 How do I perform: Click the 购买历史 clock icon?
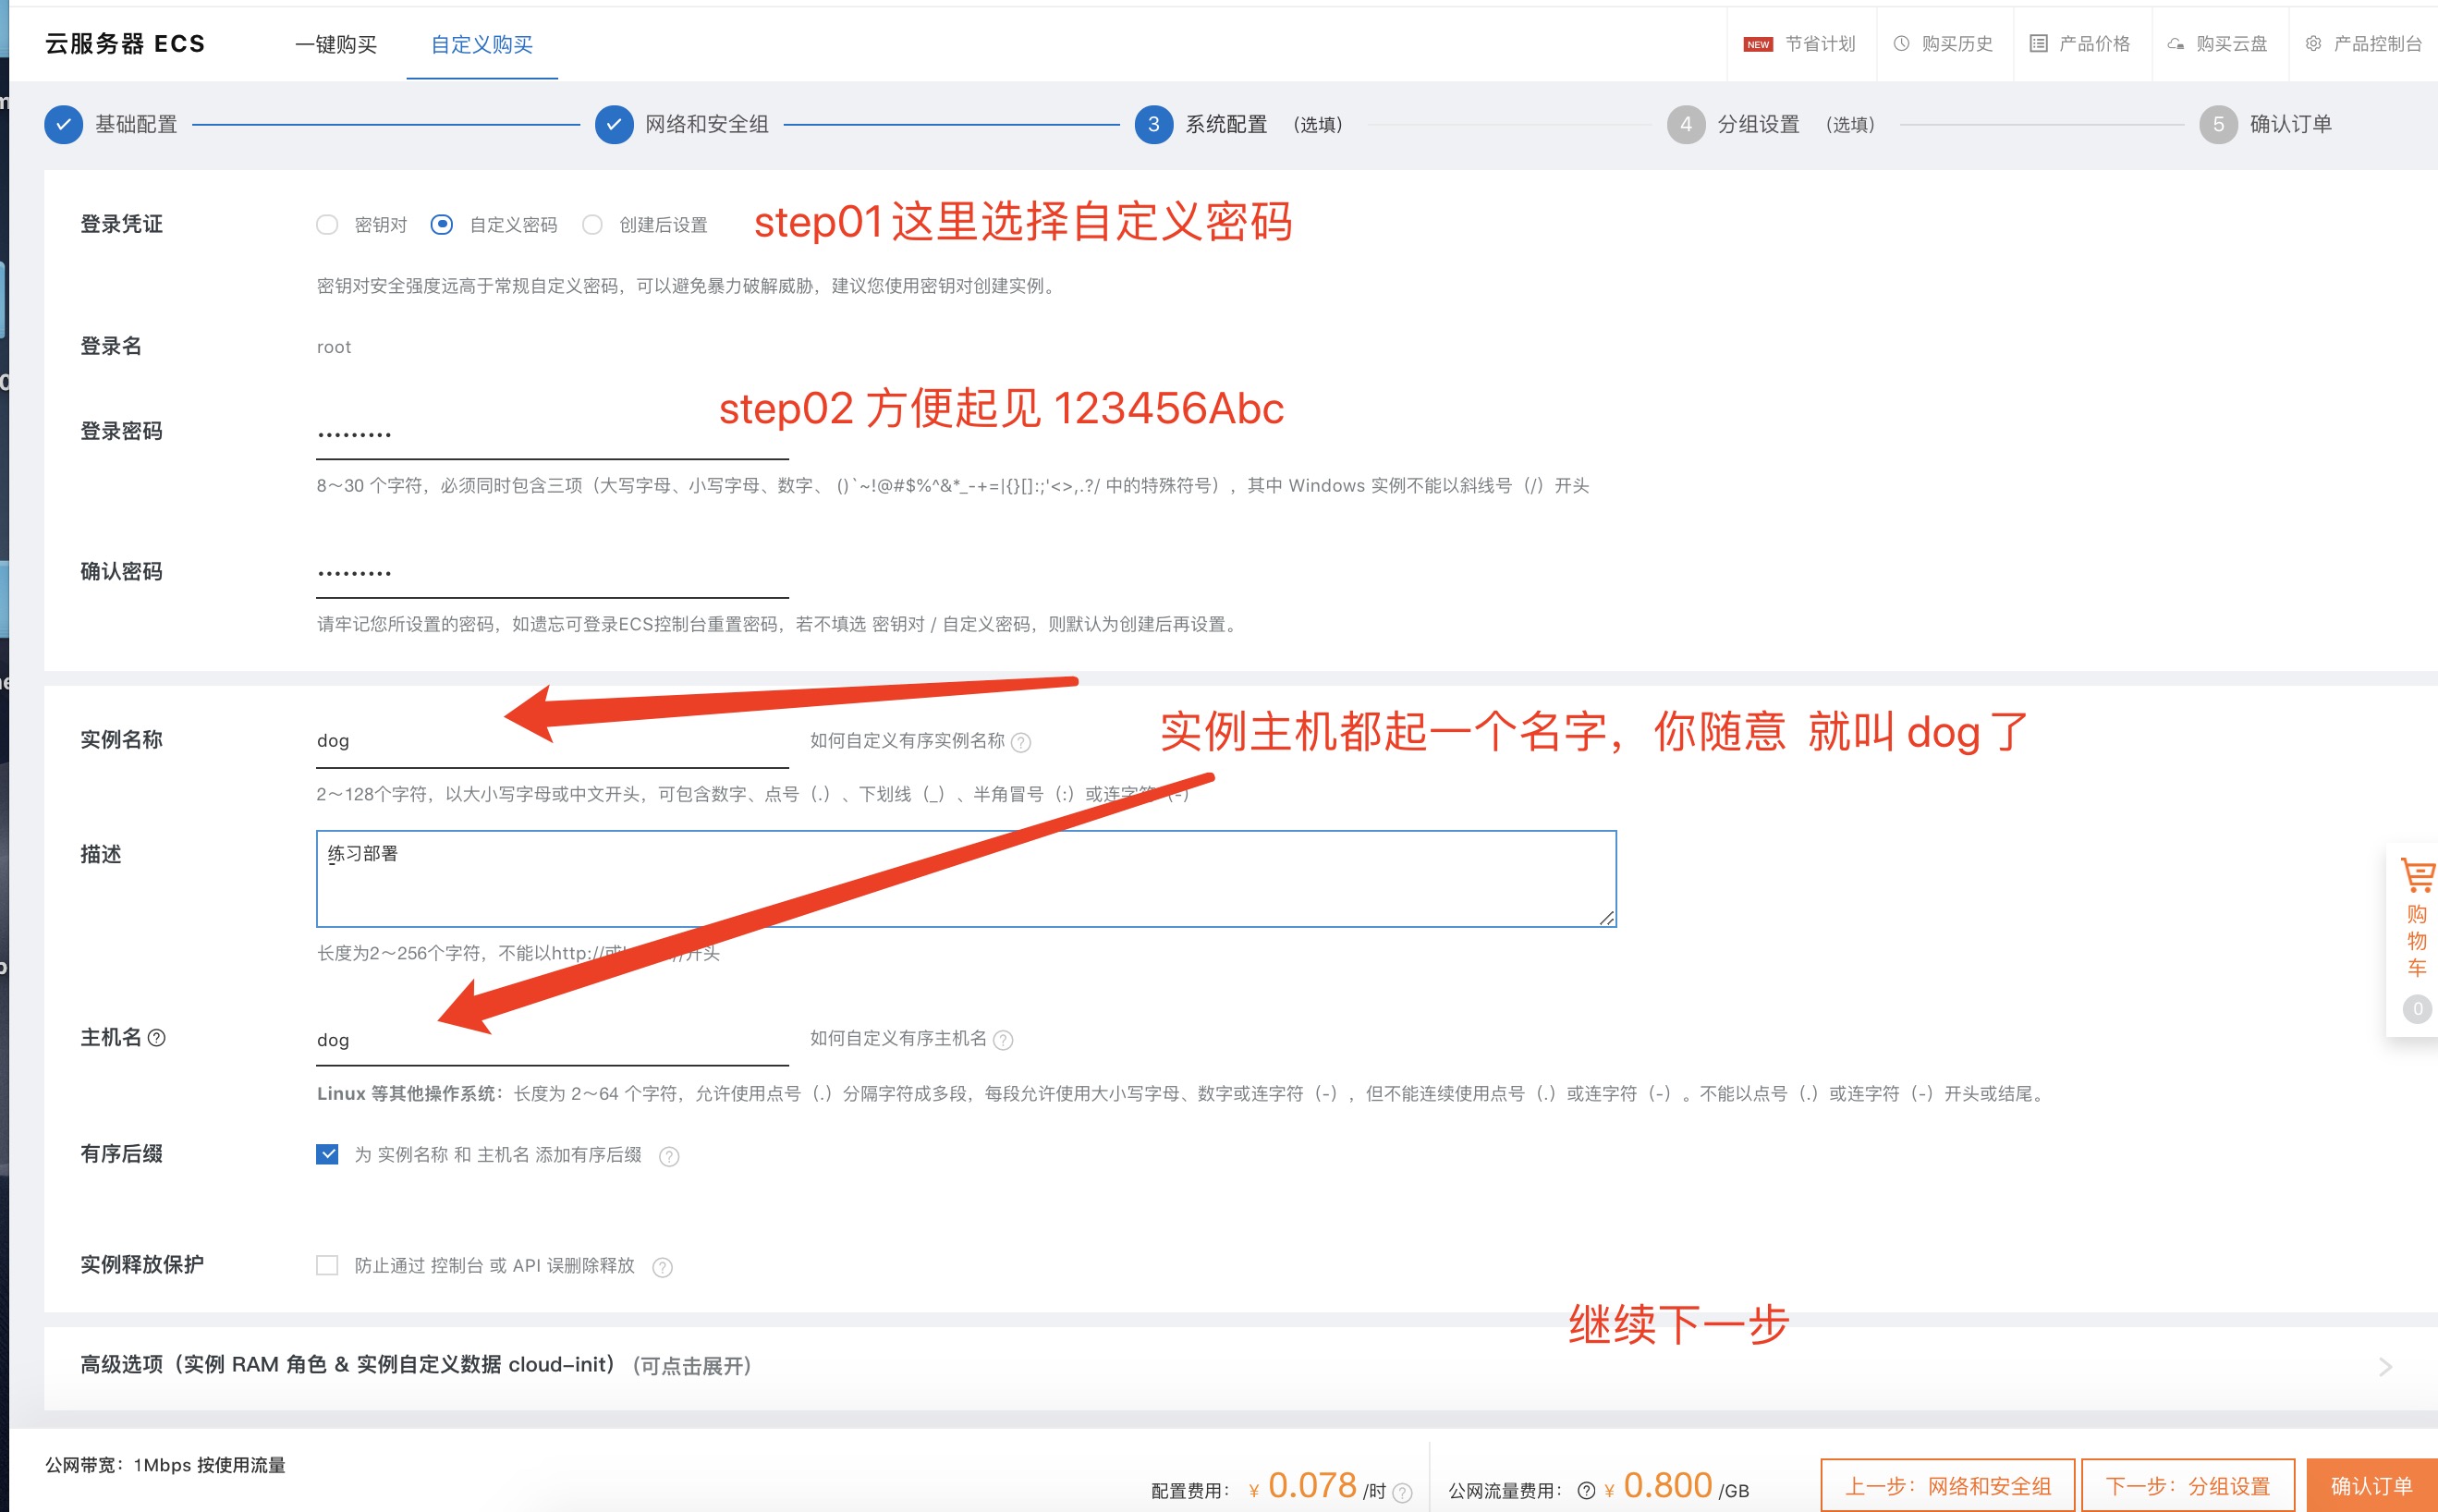pyautogui.click(x=1901, y=44)
